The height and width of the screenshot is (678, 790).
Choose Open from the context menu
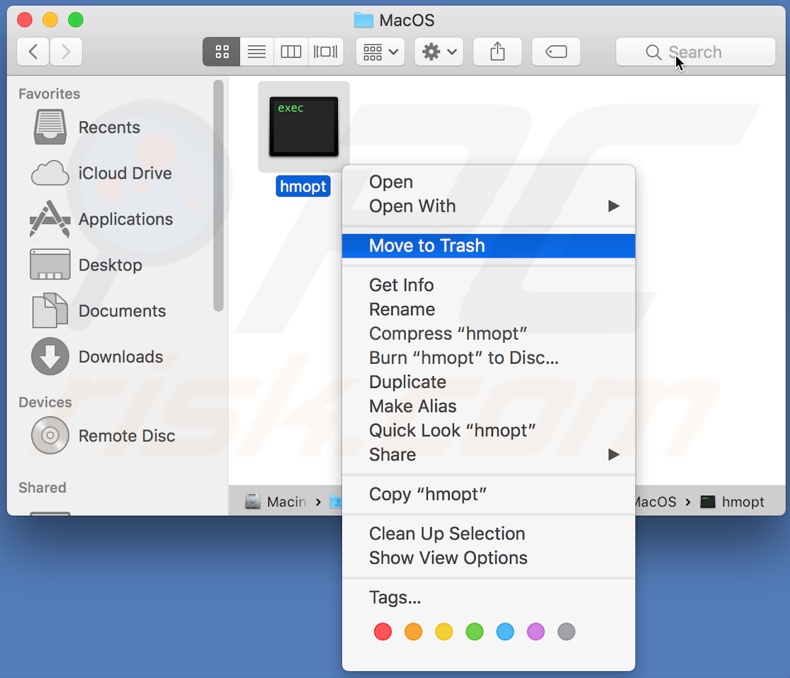pyautogui.click(x=488, y=182)
